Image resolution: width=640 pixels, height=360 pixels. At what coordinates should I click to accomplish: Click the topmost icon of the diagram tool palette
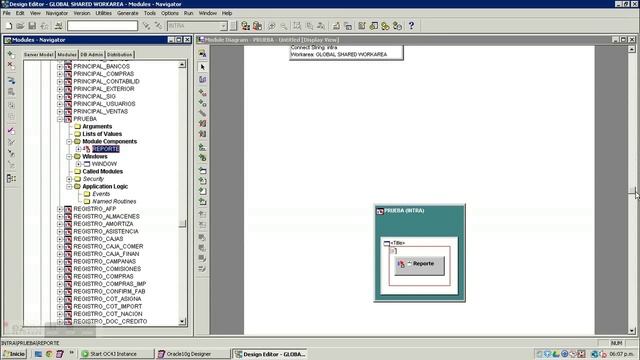tap(202, 53)
